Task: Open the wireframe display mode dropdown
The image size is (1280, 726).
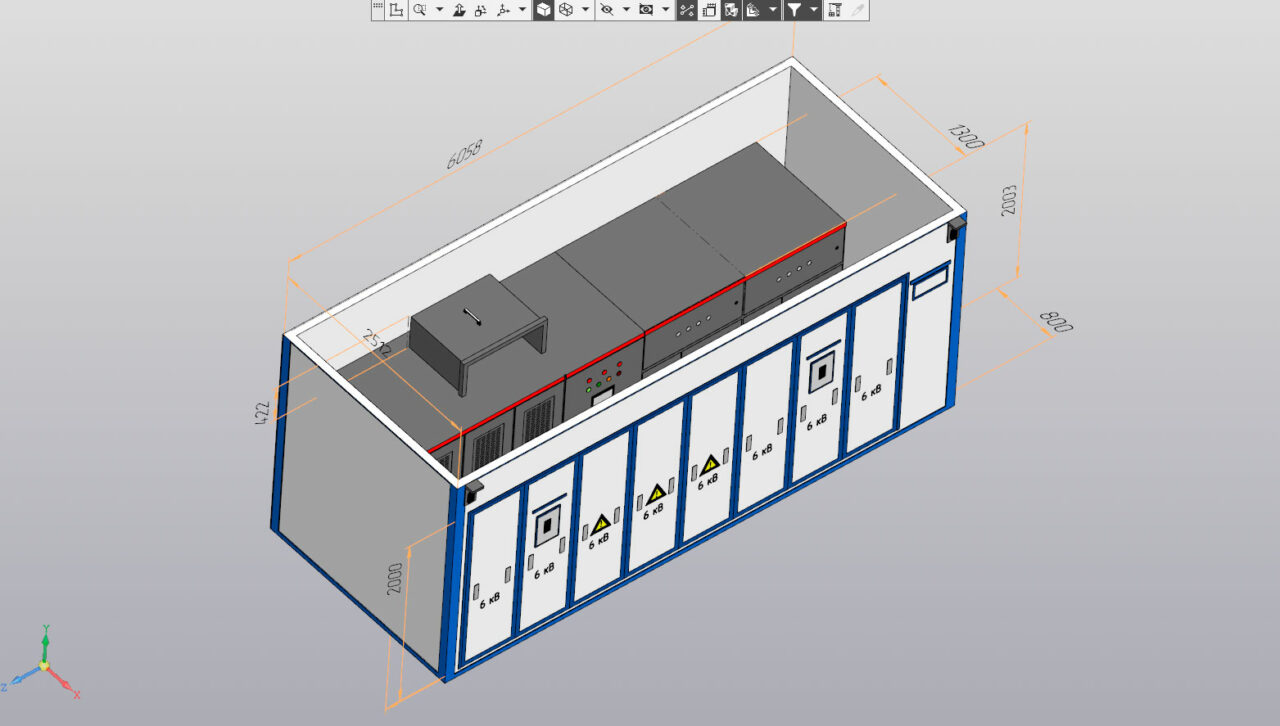Action: (585, 10)
